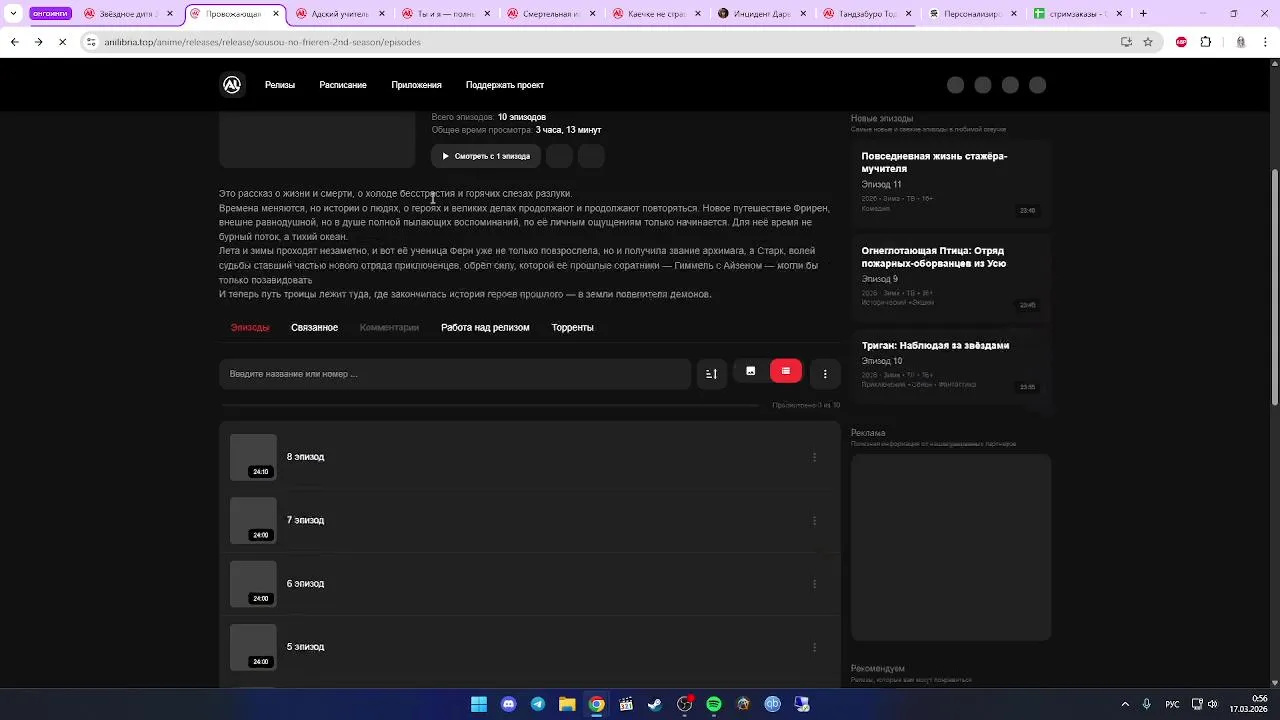This screenshot has height=720, width=1280.
Task: Open Steam from the taskbar
Action: (655, 704)
